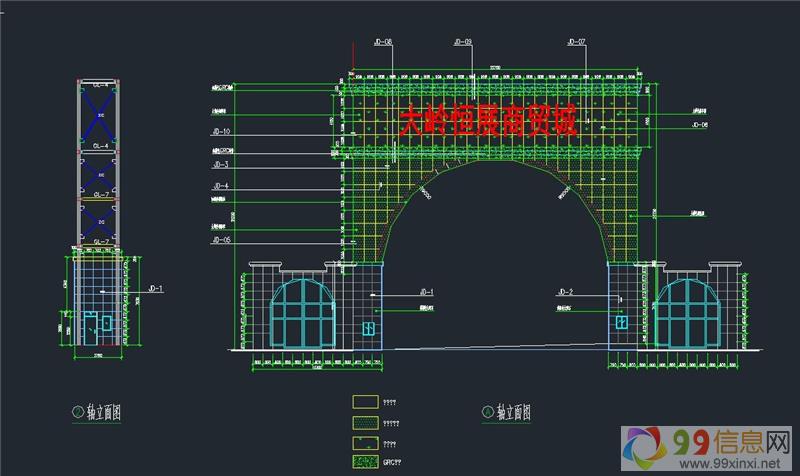Select the JD-3 leader label

[220, 164]
